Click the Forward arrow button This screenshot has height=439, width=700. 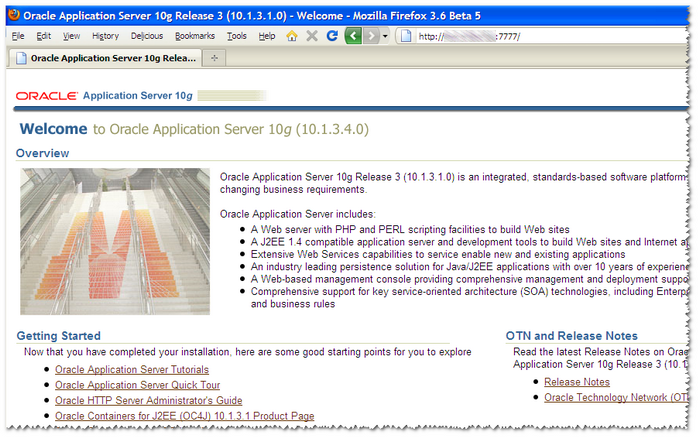point(371,36)
